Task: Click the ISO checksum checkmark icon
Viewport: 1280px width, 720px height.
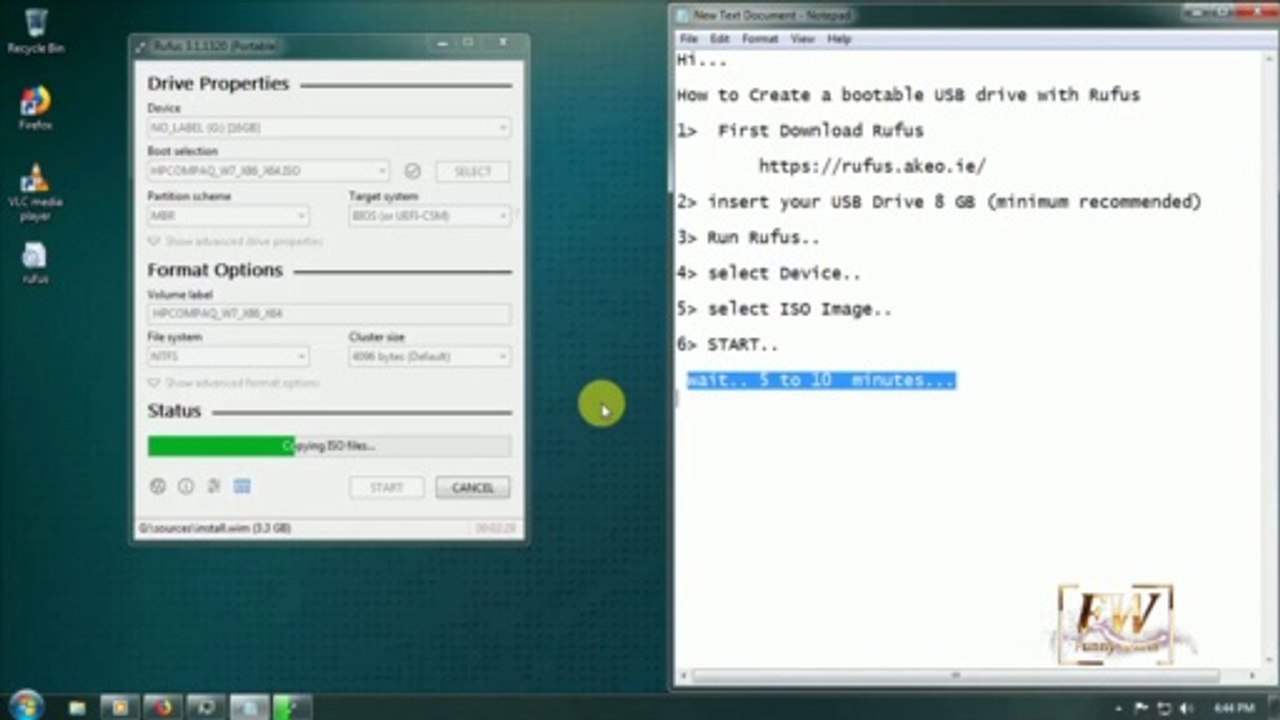Action: pyautogui.click(x=412, y=171)
